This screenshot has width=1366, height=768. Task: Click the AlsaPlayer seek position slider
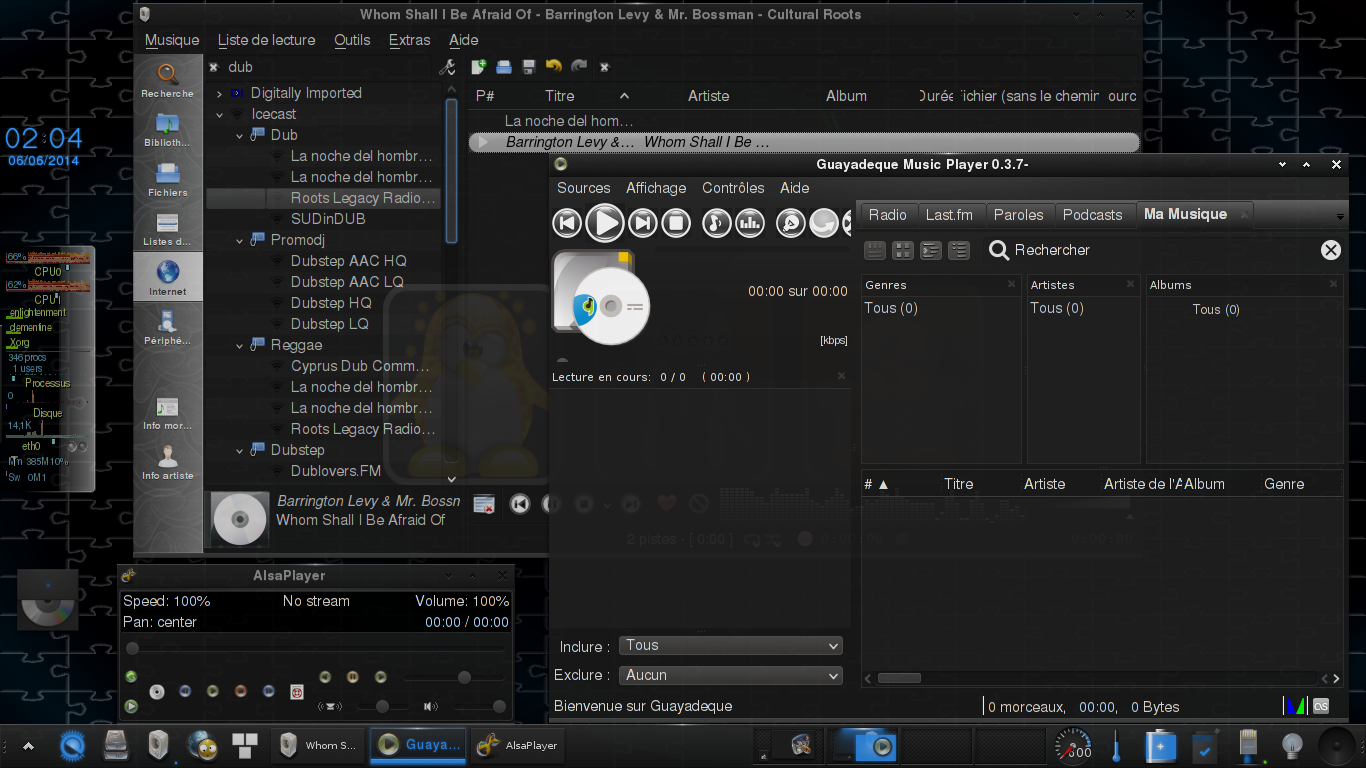click(315, 649)
